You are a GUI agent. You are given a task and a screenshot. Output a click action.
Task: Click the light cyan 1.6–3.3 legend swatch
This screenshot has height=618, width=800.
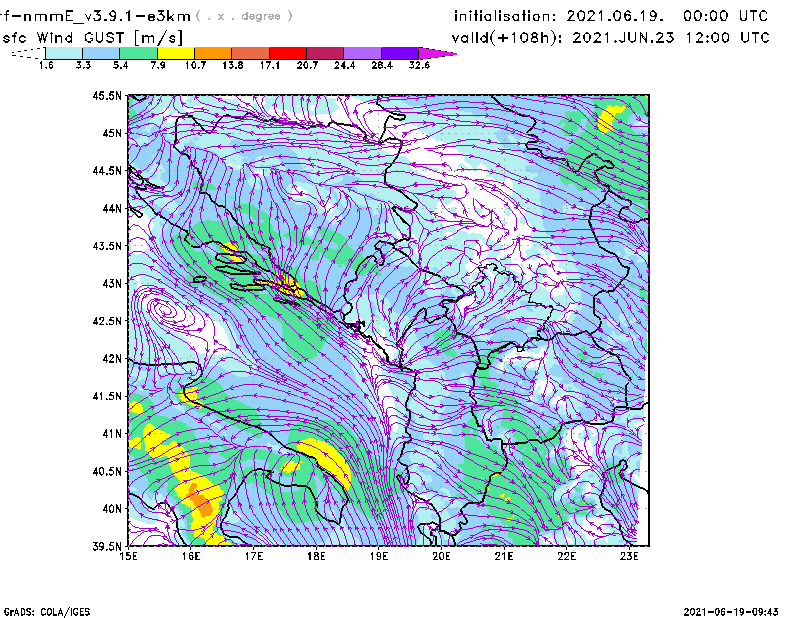64,53
